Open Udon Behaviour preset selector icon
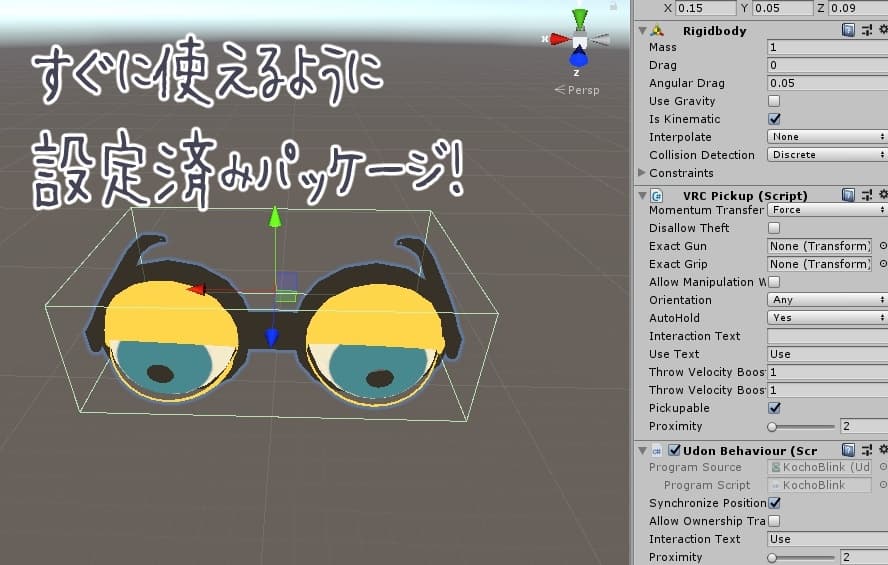This screenshot has height=565, width=888. tap(866, 450)
